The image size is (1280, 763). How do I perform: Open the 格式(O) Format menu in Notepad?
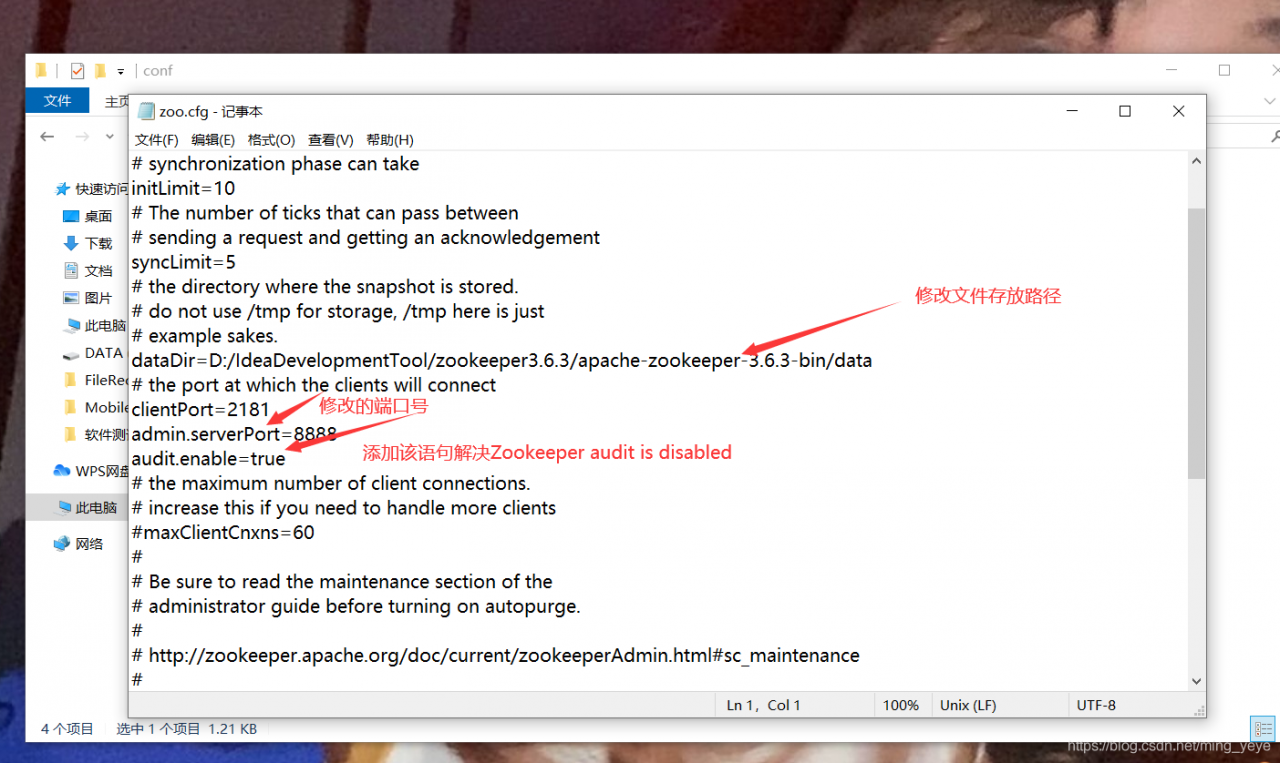coord(271,140)
